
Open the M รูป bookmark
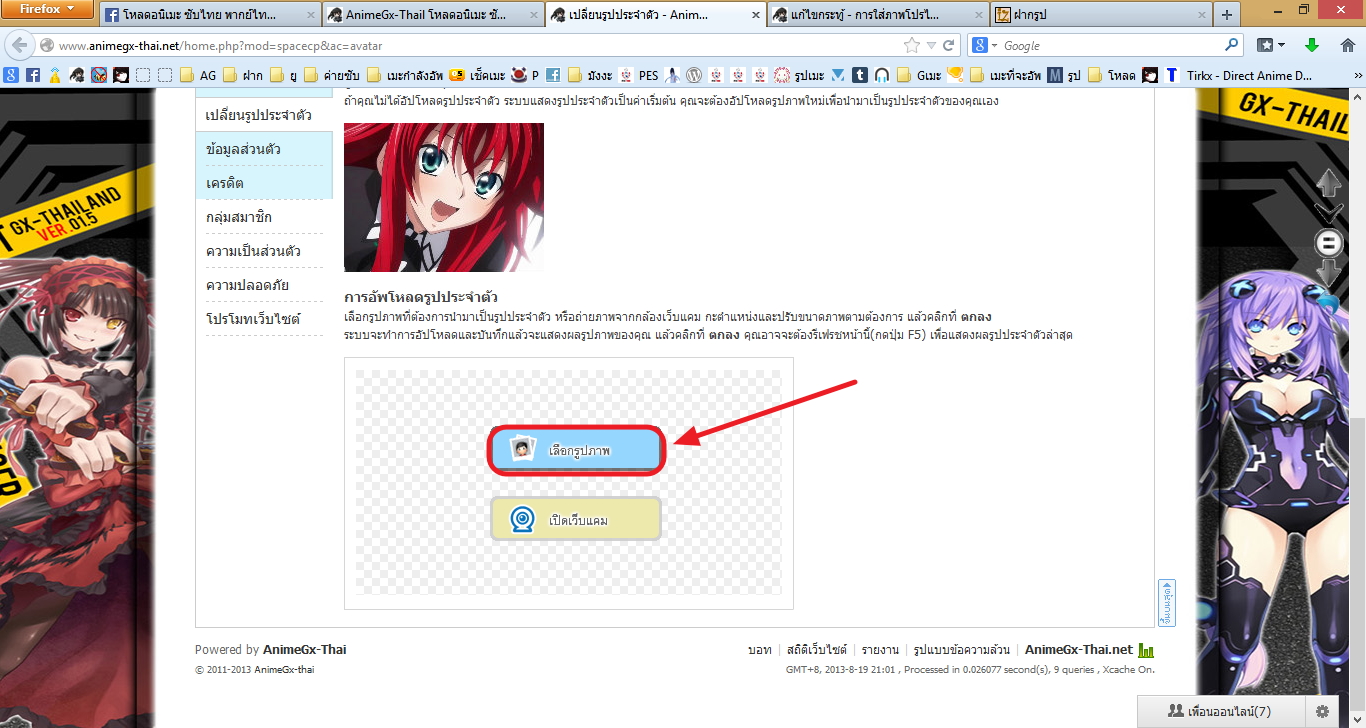point(1064,75)
